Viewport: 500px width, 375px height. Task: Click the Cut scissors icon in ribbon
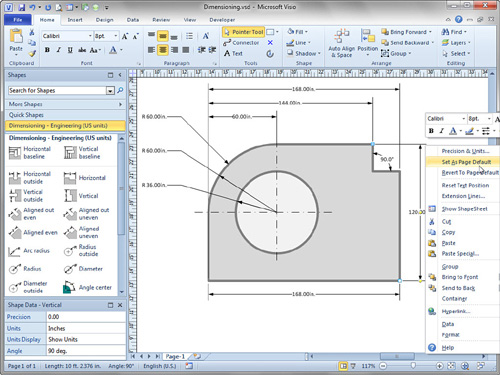coord(32,32)
